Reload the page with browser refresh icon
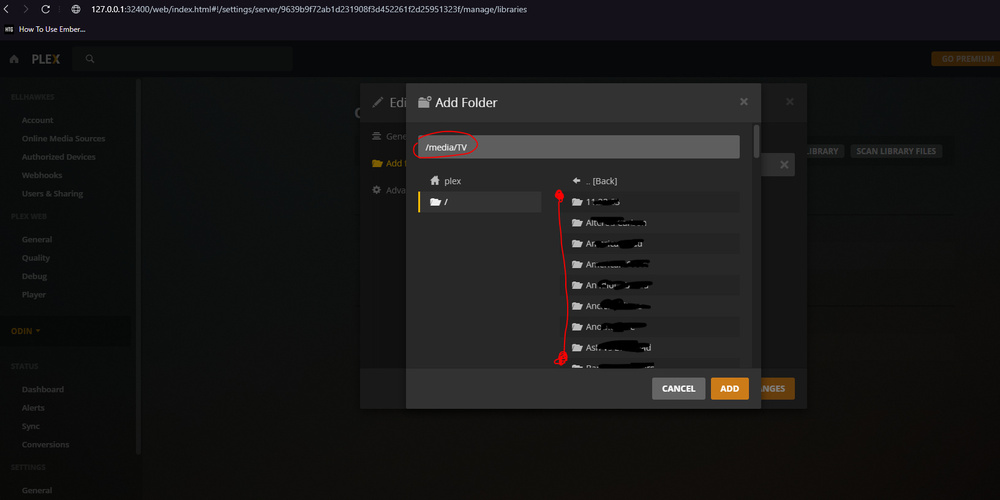The height and width of the screenshot is (500, 1000). tap(46, 10)
